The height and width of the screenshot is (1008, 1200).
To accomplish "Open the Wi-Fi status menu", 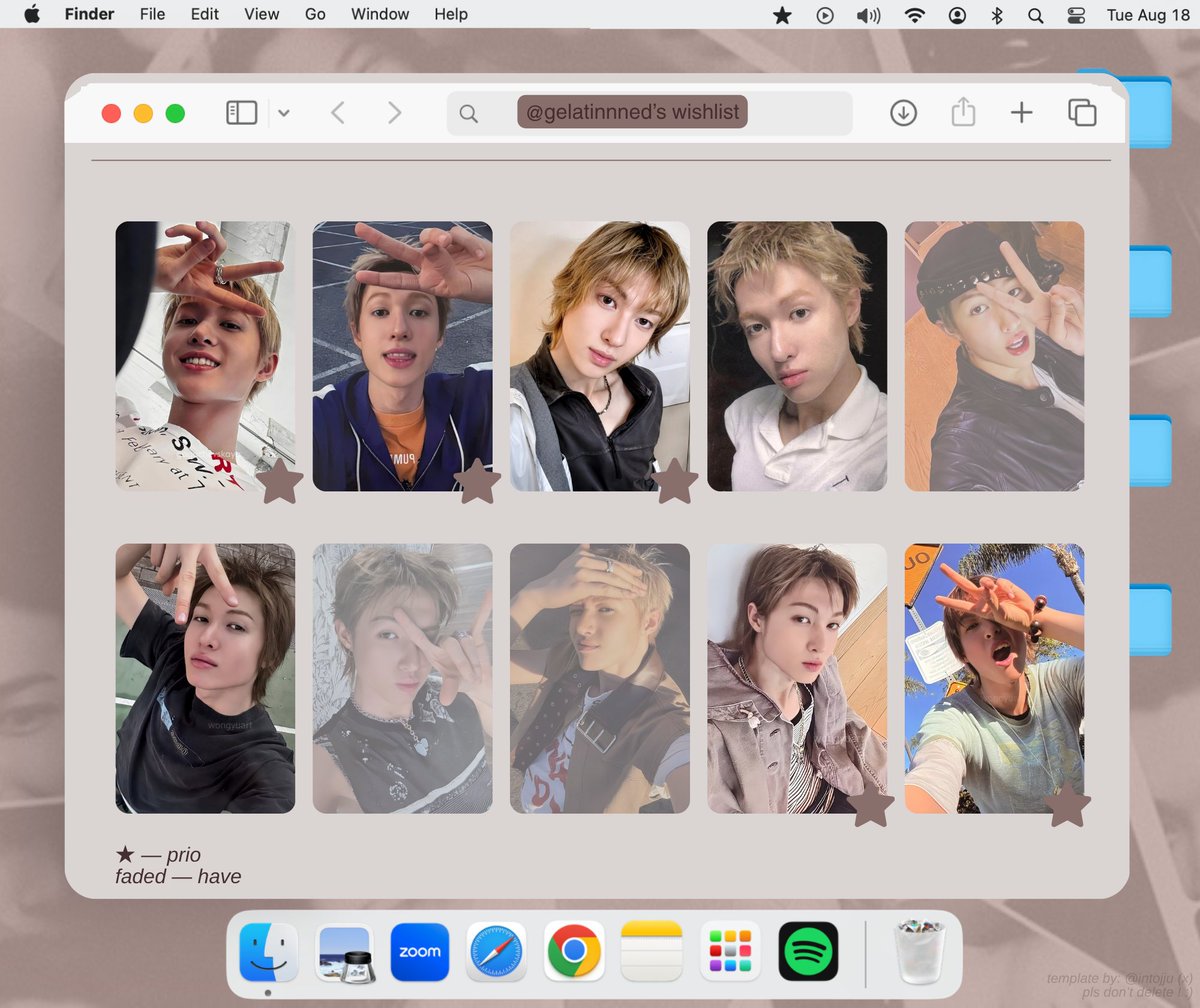I will coord(914,15).
